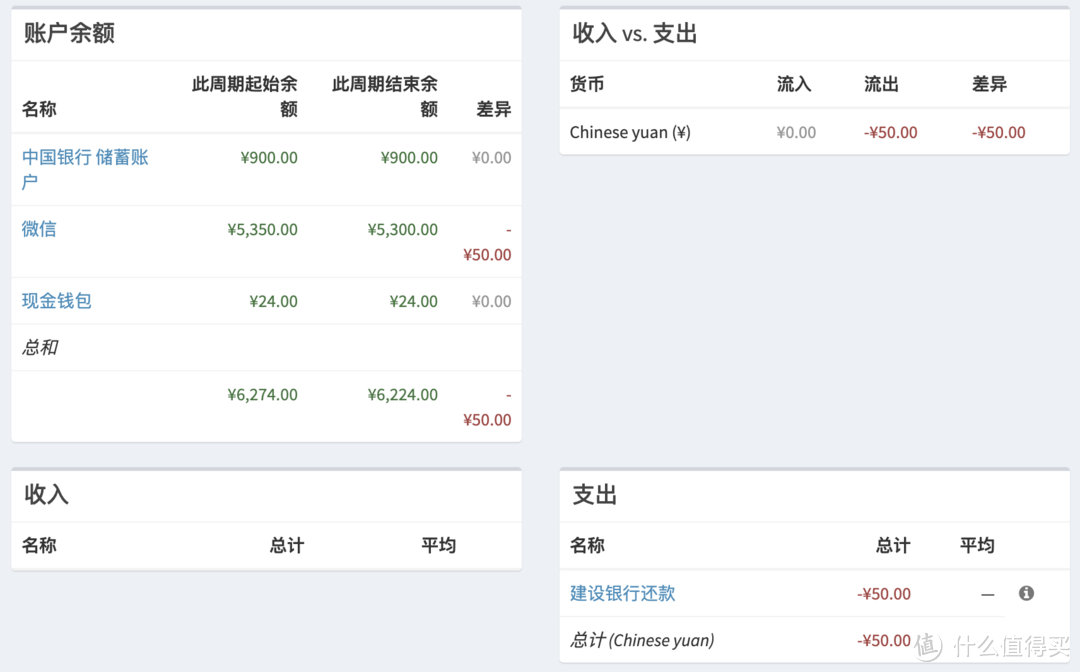The width and height of the screenshot is (1080, 672).
Task: Open the 建设银行还款 expense link
Action: [x=622, y=593]
